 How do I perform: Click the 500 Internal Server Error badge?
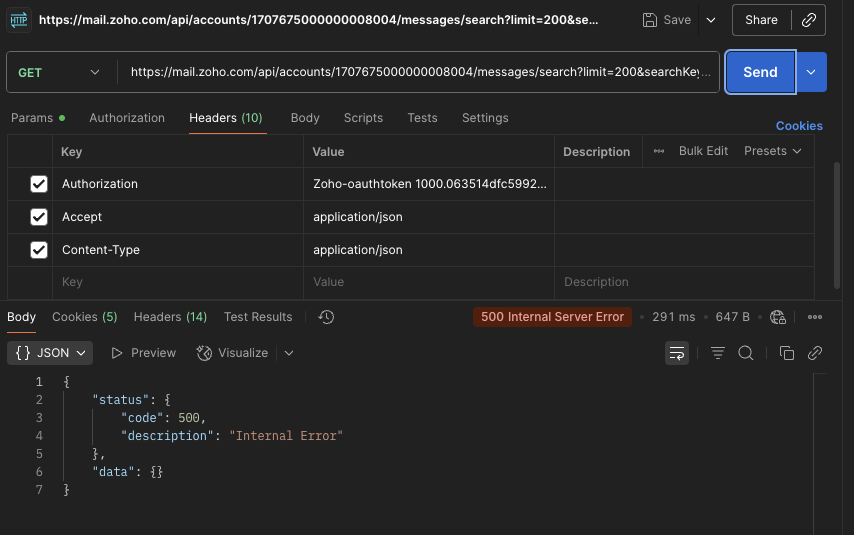click(x=552, y=317)
